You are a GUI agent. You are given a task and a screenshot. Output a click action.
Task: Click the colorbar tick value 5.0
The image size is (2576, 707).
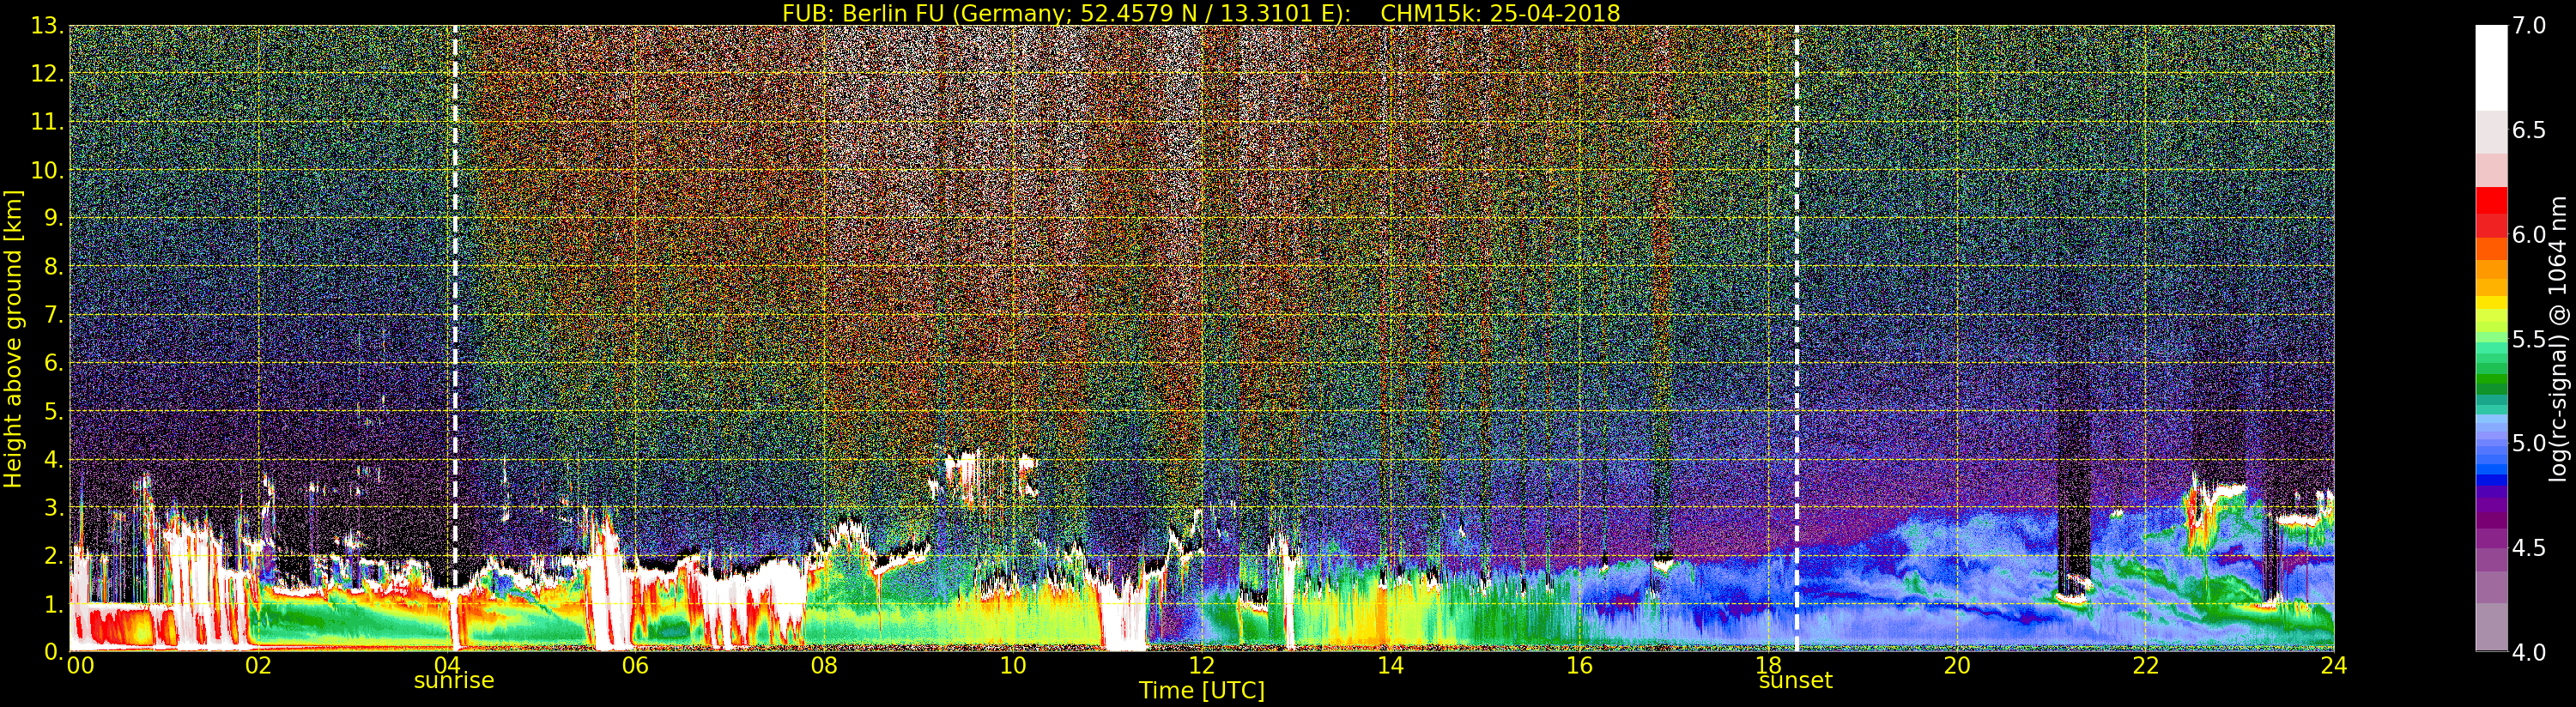[2529, 443]
